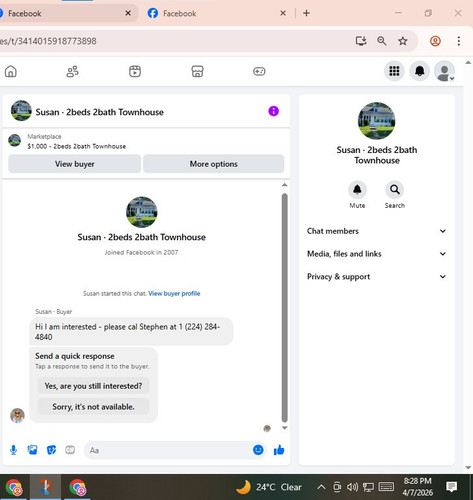Click the chat header title Susan Townhouse
473x500 pixels.
(100, 112)
